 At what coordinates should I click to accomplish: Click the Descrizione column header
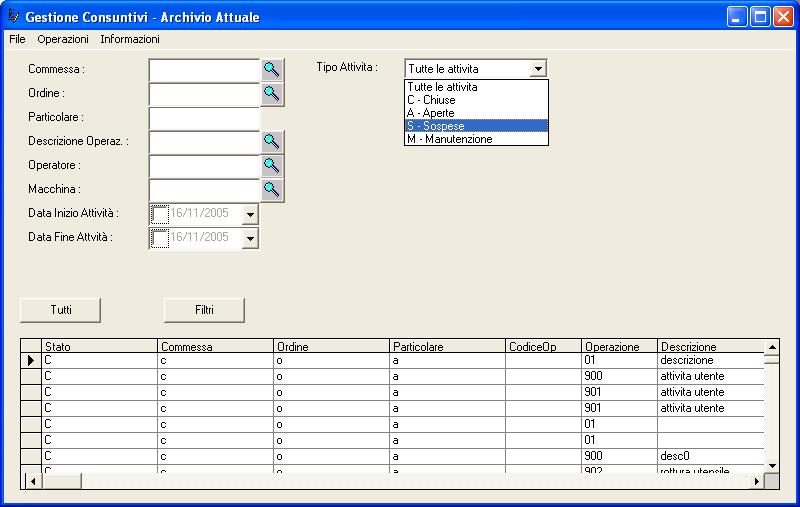click(x=711, y=346)
